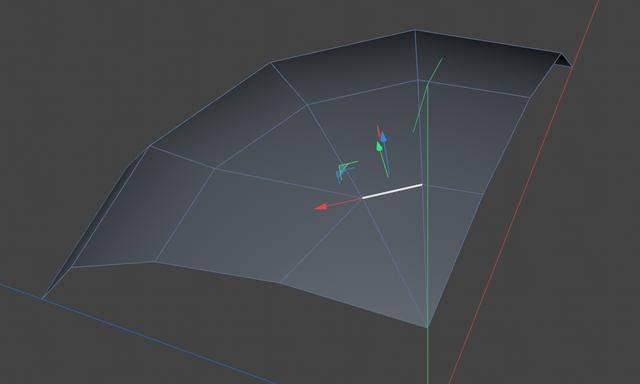Click the green Y-axis gizmo arrow
The image size is (640, 384).
pos(379,146)
